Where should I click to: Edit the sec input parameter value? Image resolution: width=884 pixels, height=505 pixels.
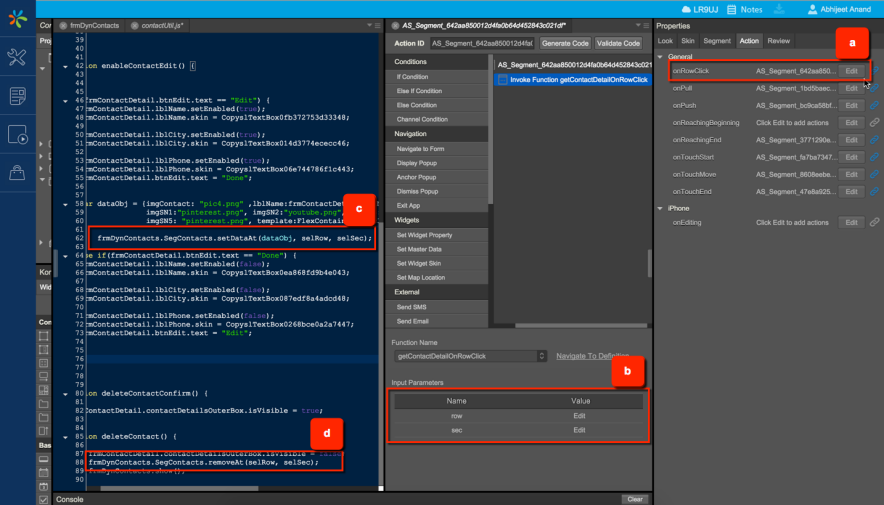pos(579,430)
